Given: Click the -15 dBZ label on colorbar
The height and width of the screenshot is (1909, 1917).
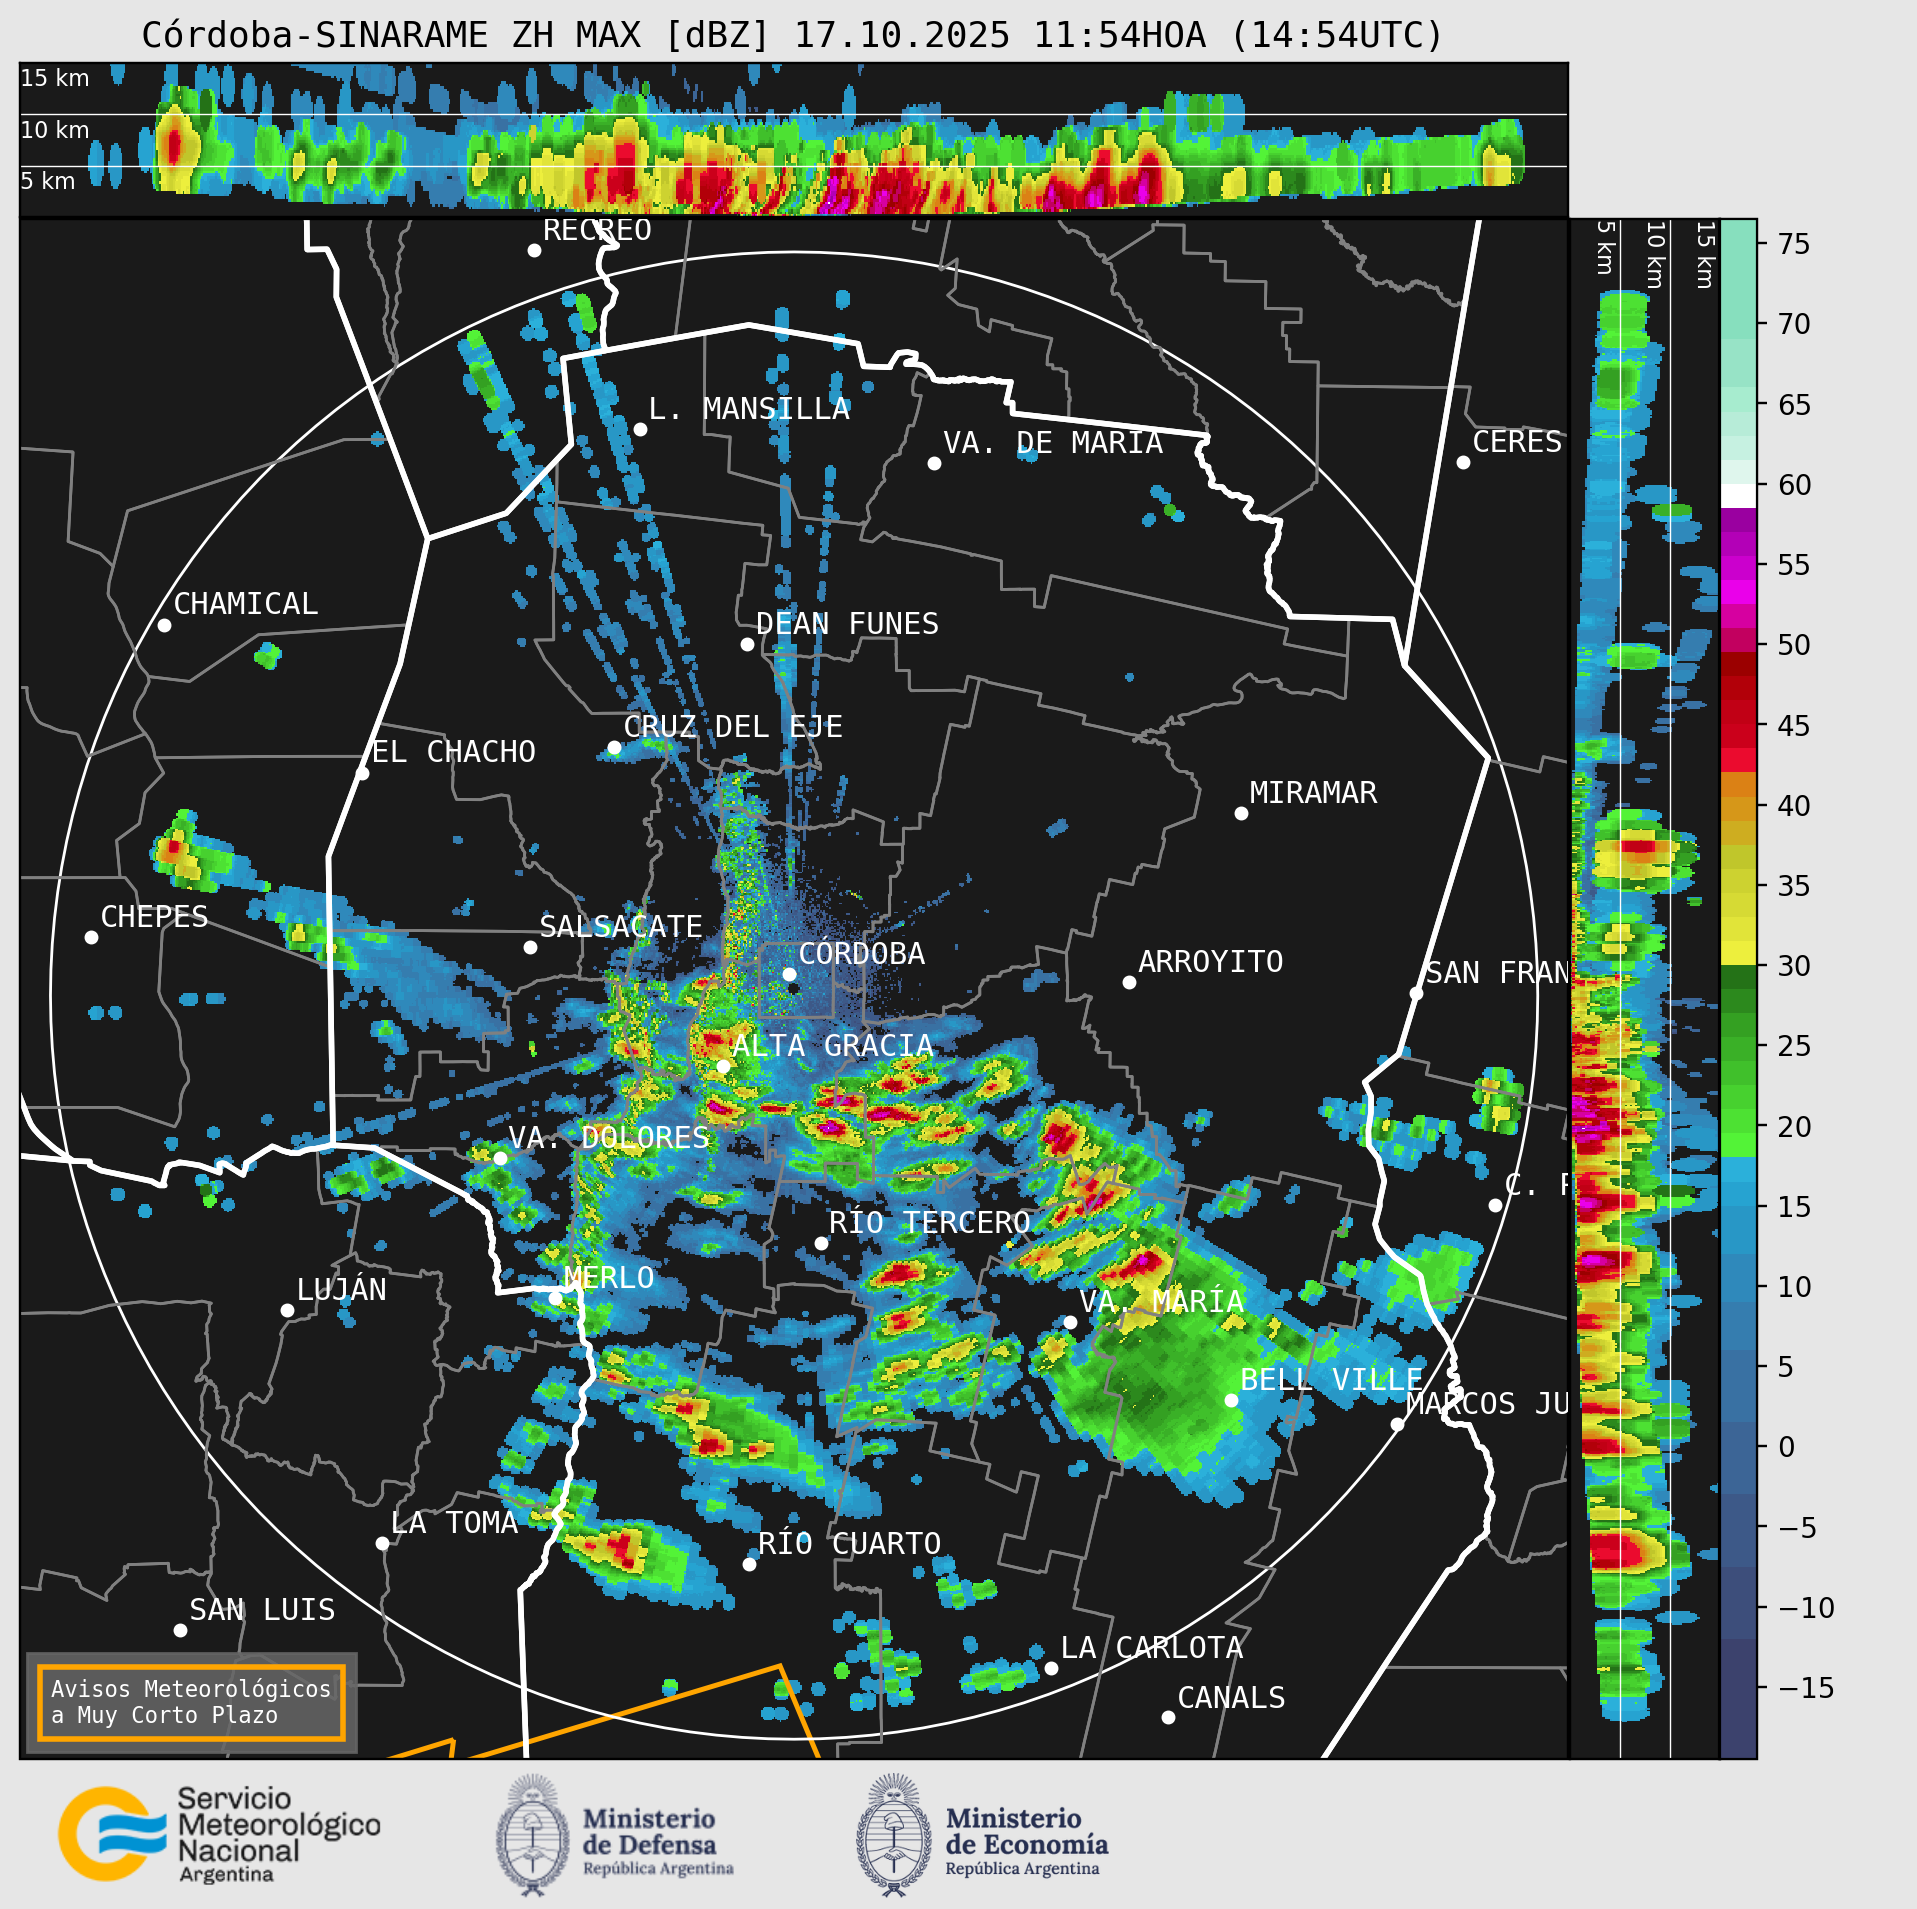Looking at the screenshot, I should pyautogui.click(x=1806, y=1688).
